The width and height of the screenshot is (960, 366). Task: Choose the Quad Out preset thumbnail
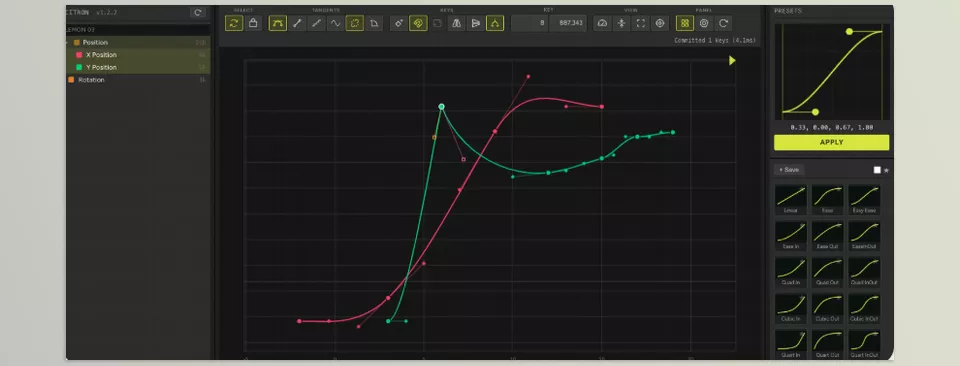coord(827,272)
